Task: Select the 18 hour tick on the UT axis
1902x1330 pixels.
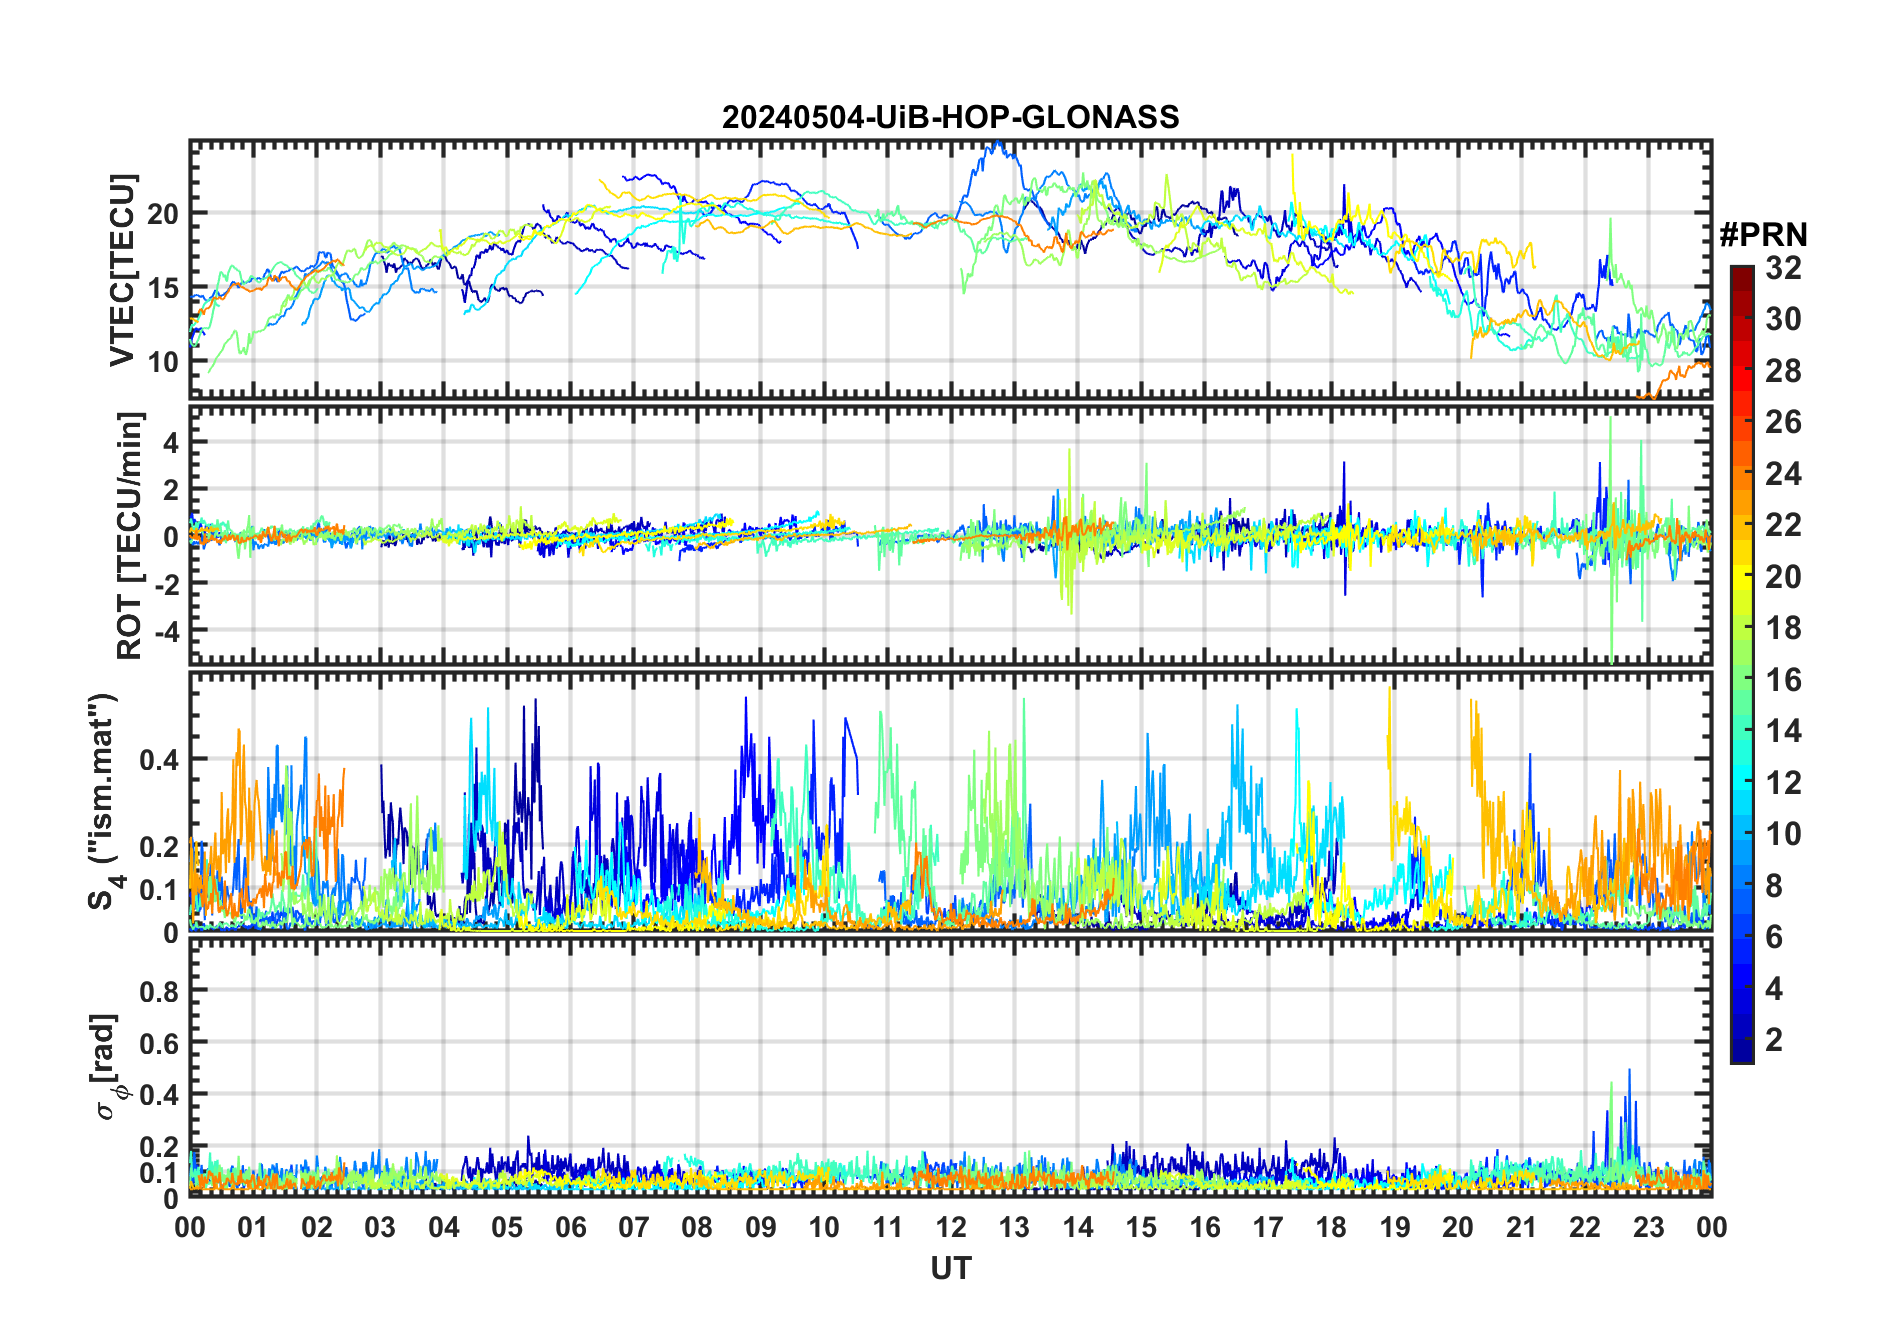Action: coord(1331,1228)
